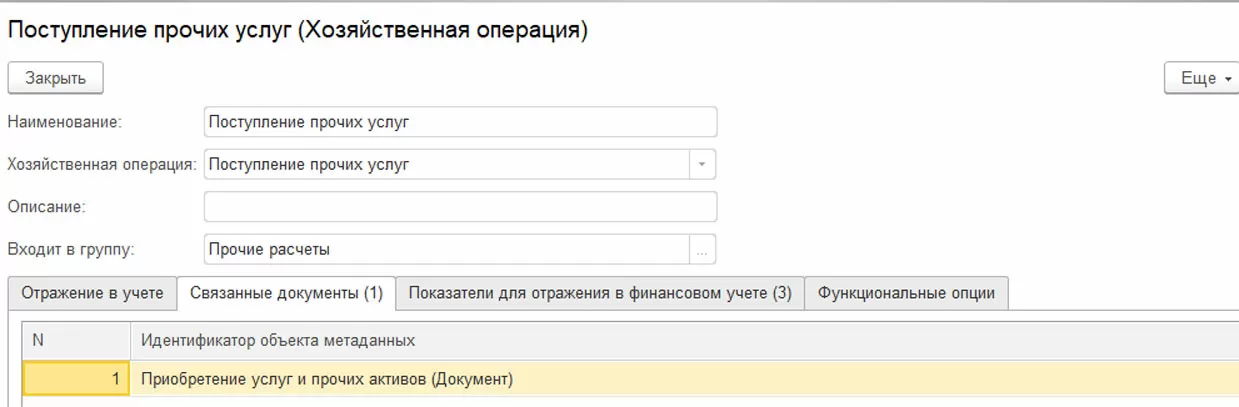
Task: Click the Входит в группу field
Action: (446, 249)
